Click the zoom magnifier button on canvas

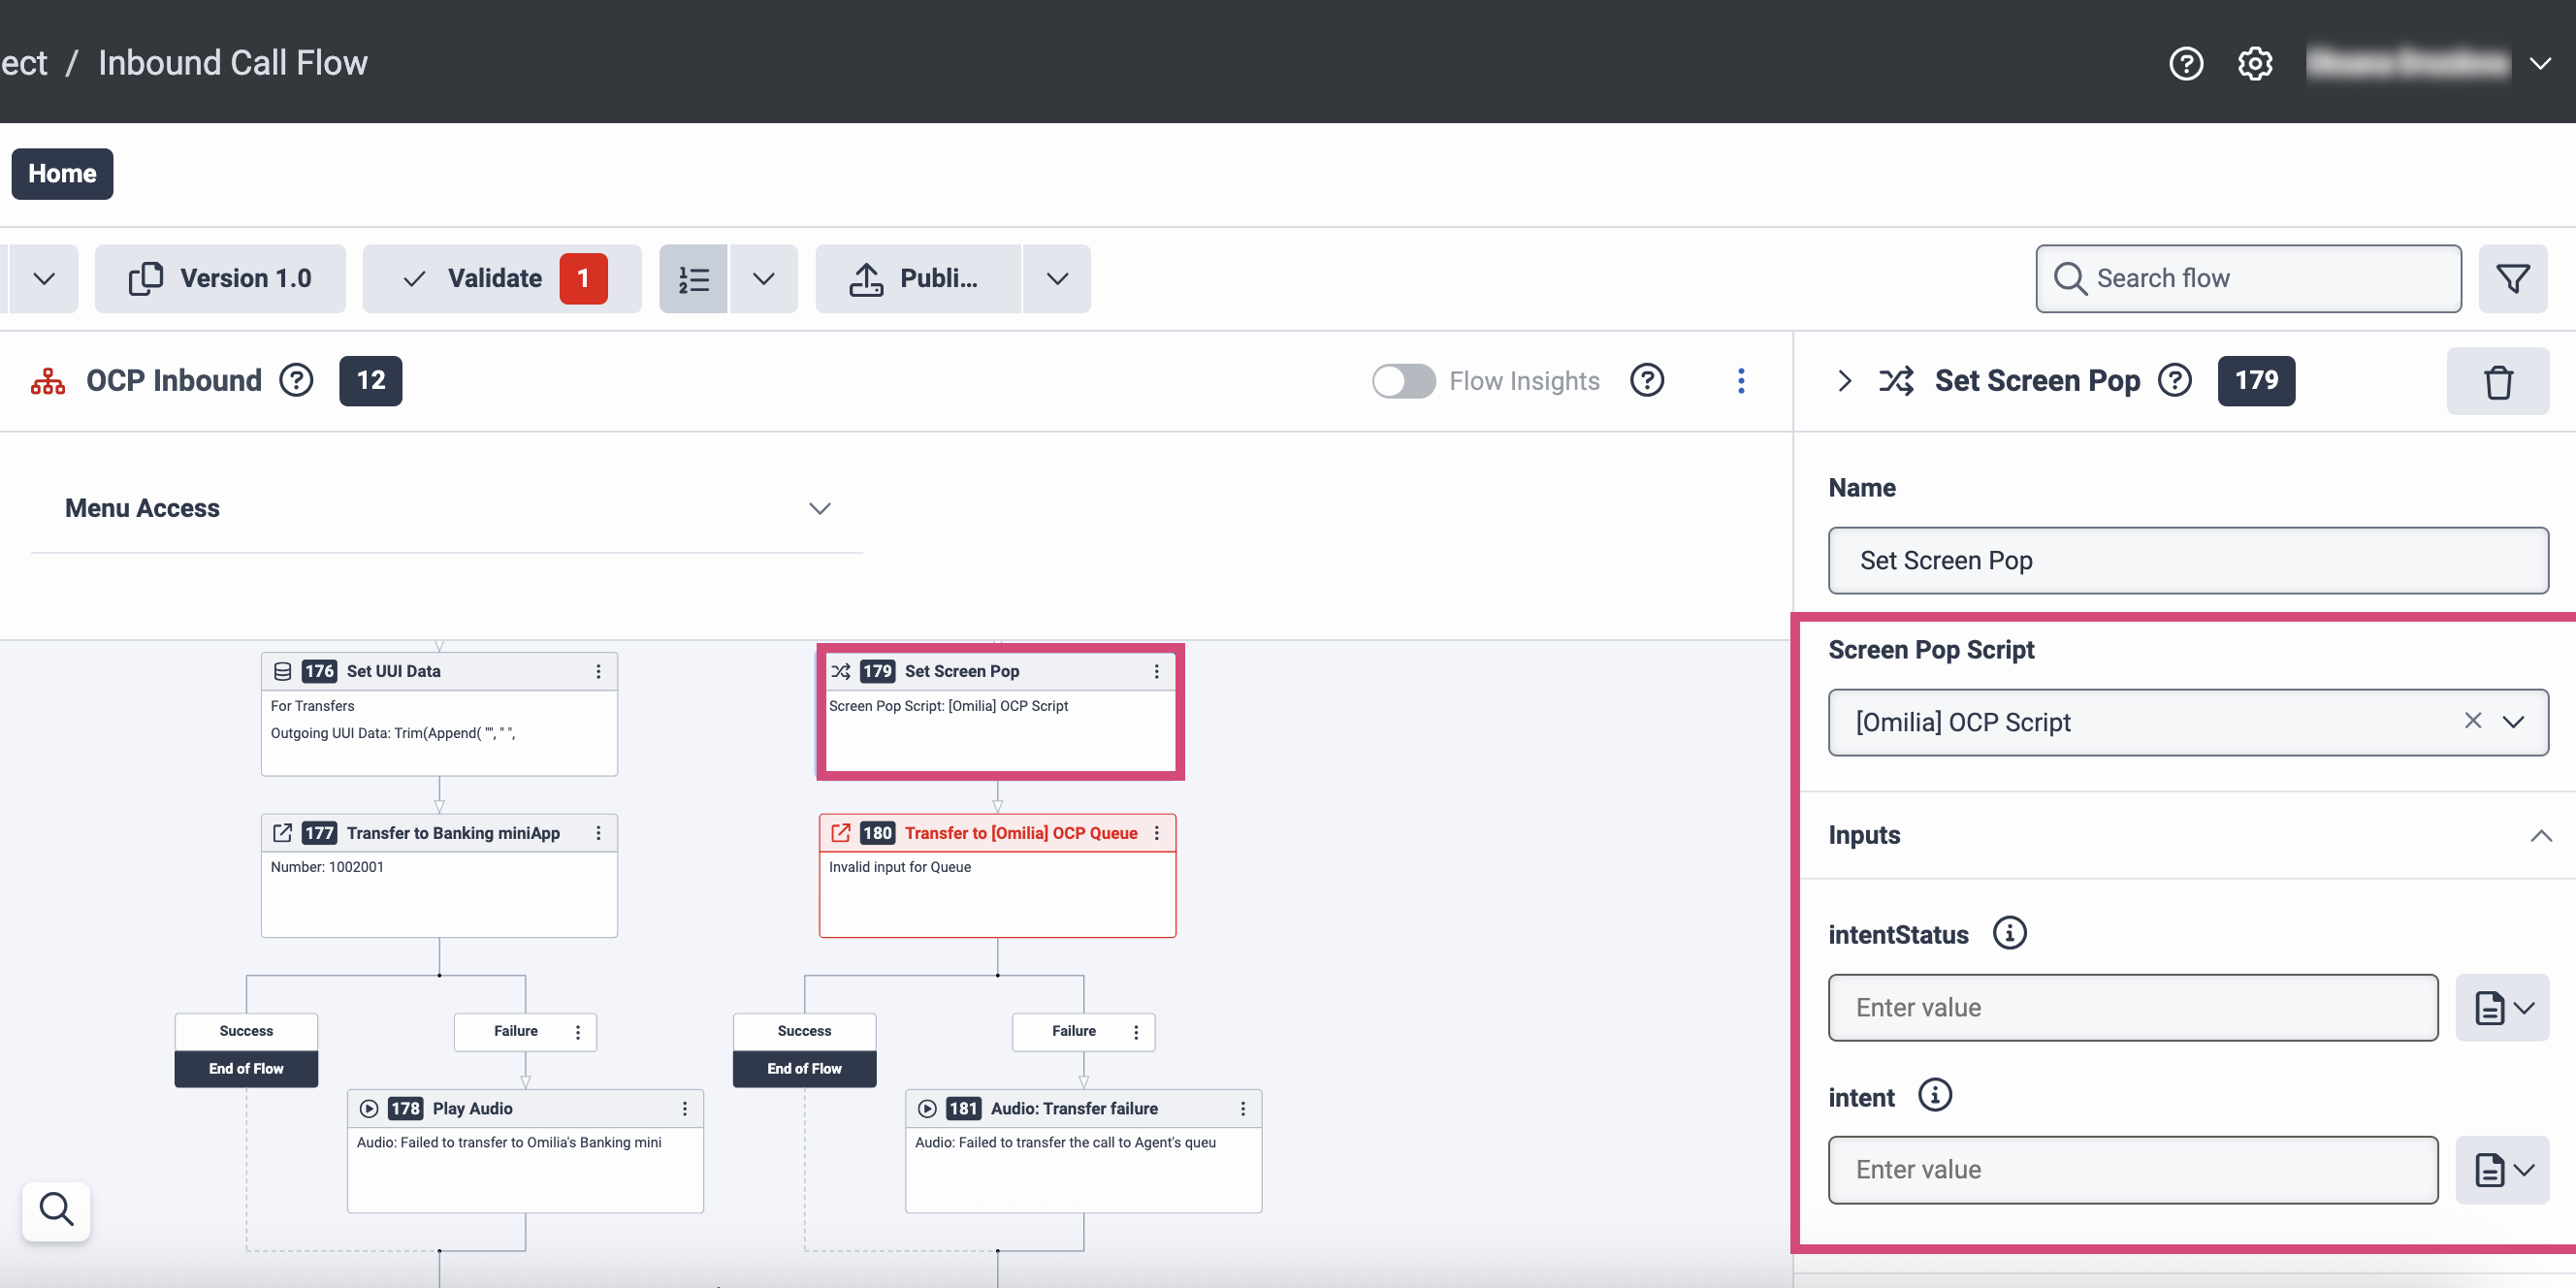pos(56,1210)
